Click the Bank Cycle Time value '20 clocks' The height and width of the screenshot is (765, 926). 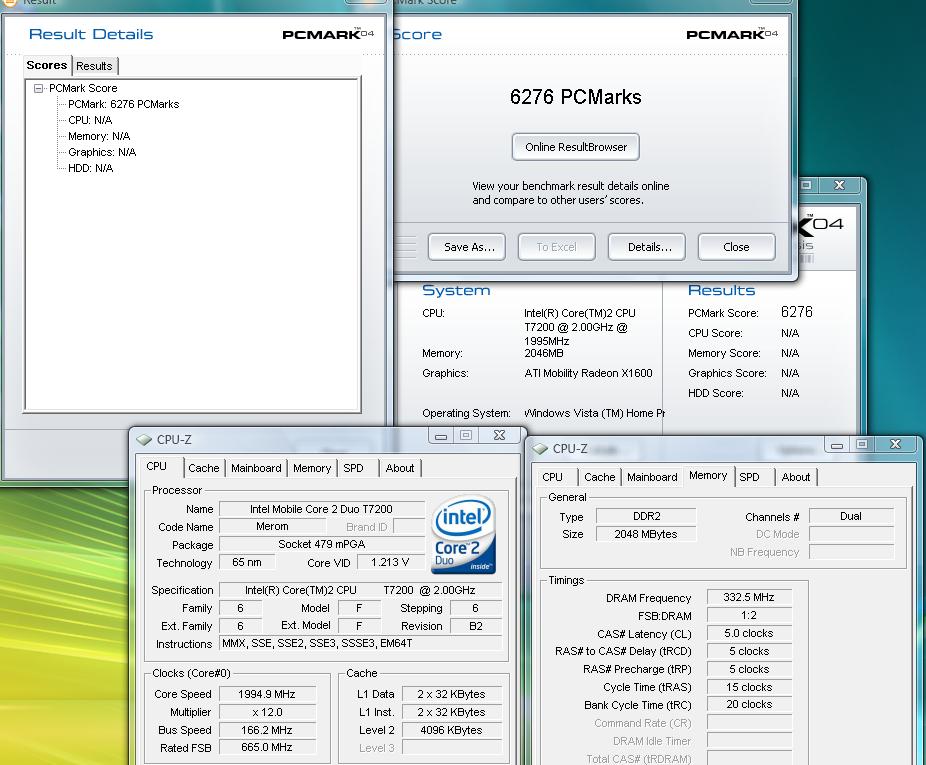click(x=749, y=704)
